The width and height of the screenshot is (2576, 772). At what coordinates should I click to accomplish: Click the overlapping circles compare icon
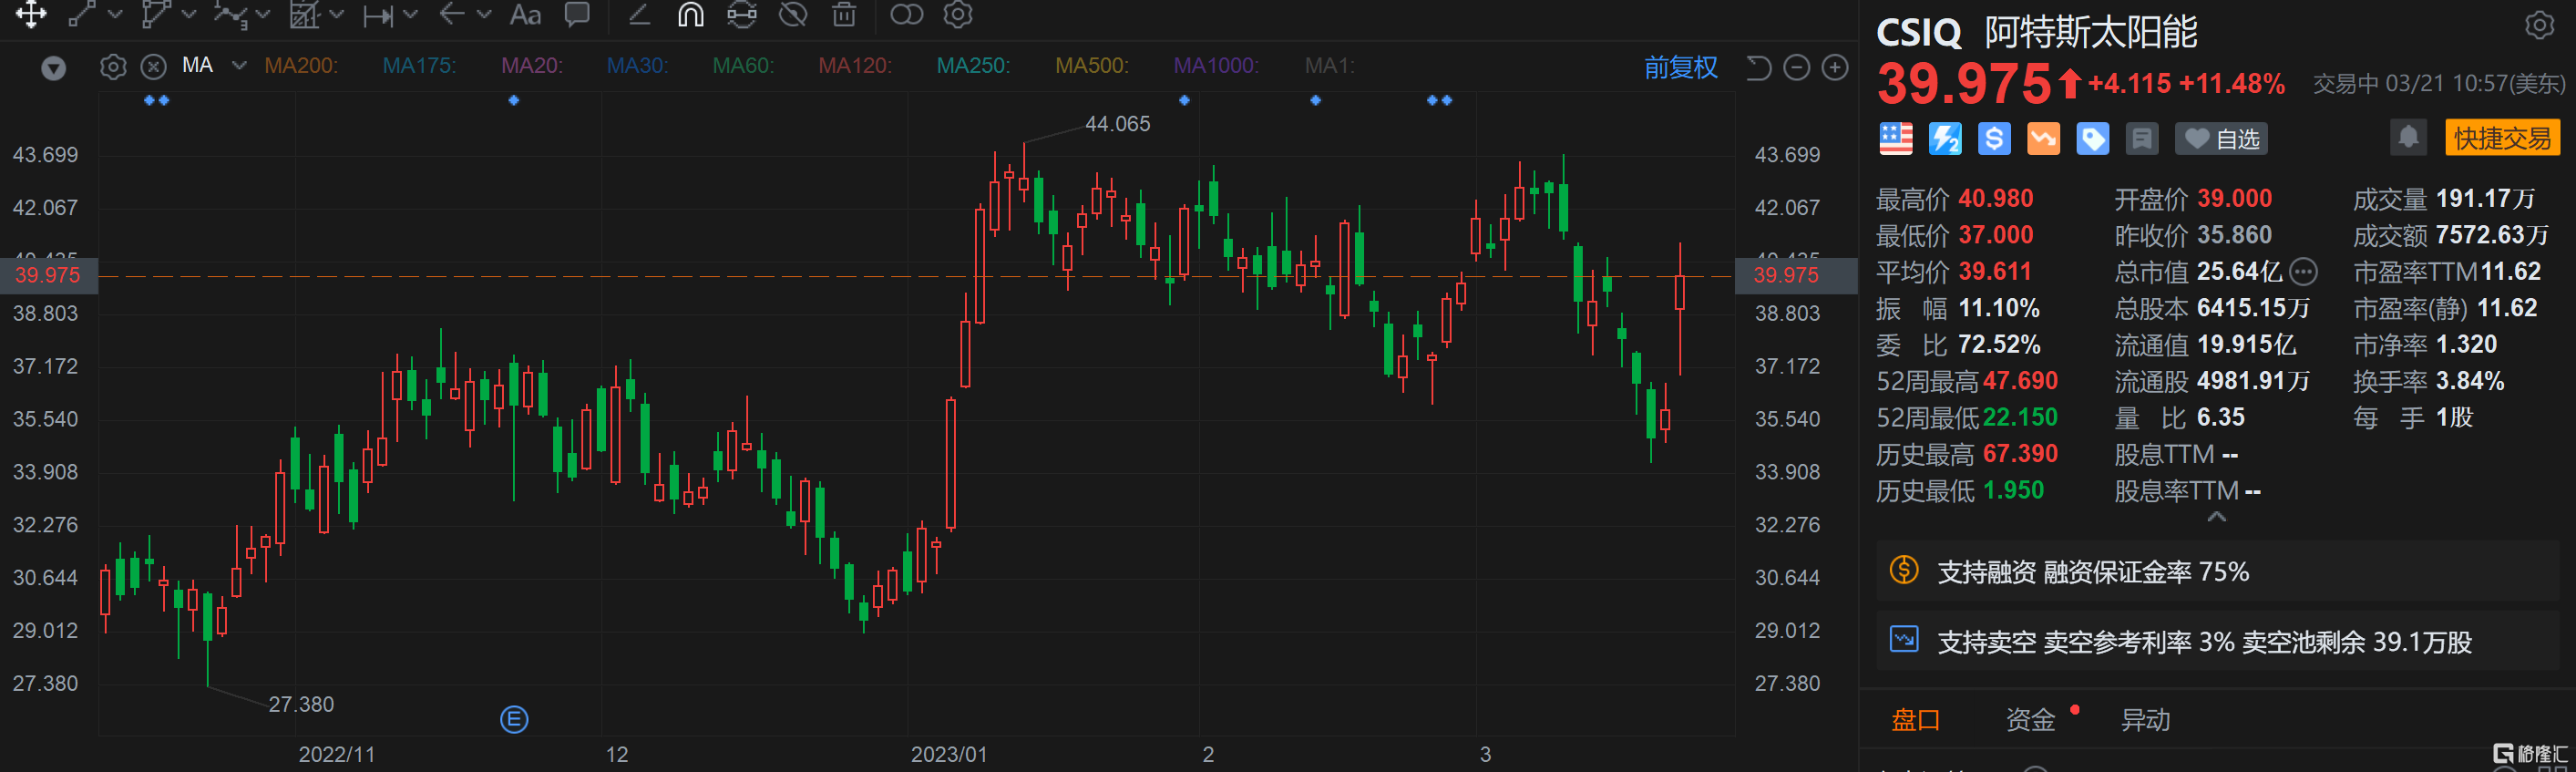point(906,14)
